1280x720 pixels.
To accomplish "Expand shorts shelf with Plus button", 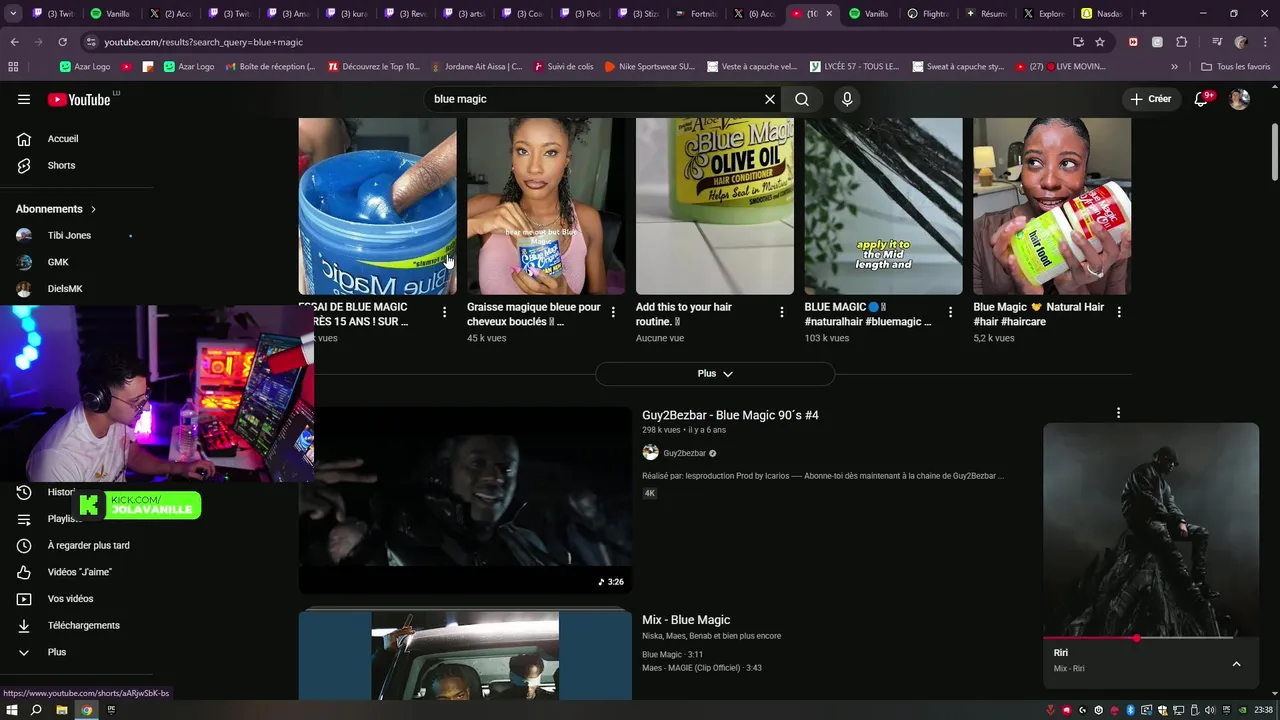I will [x=715, y=373].
